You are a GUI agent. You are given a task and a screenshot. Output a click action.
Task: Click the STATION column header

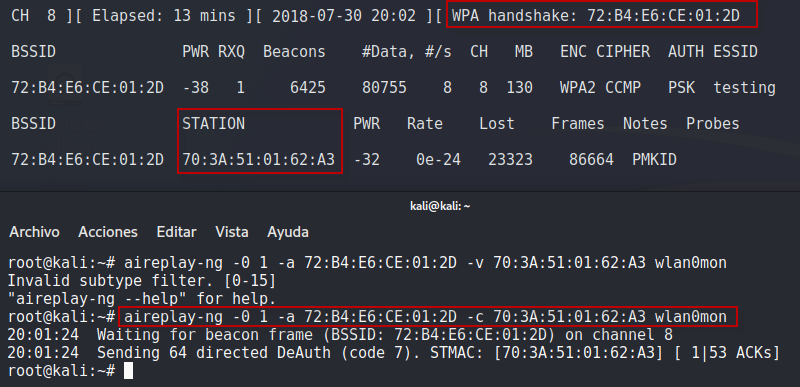[213, 124]
